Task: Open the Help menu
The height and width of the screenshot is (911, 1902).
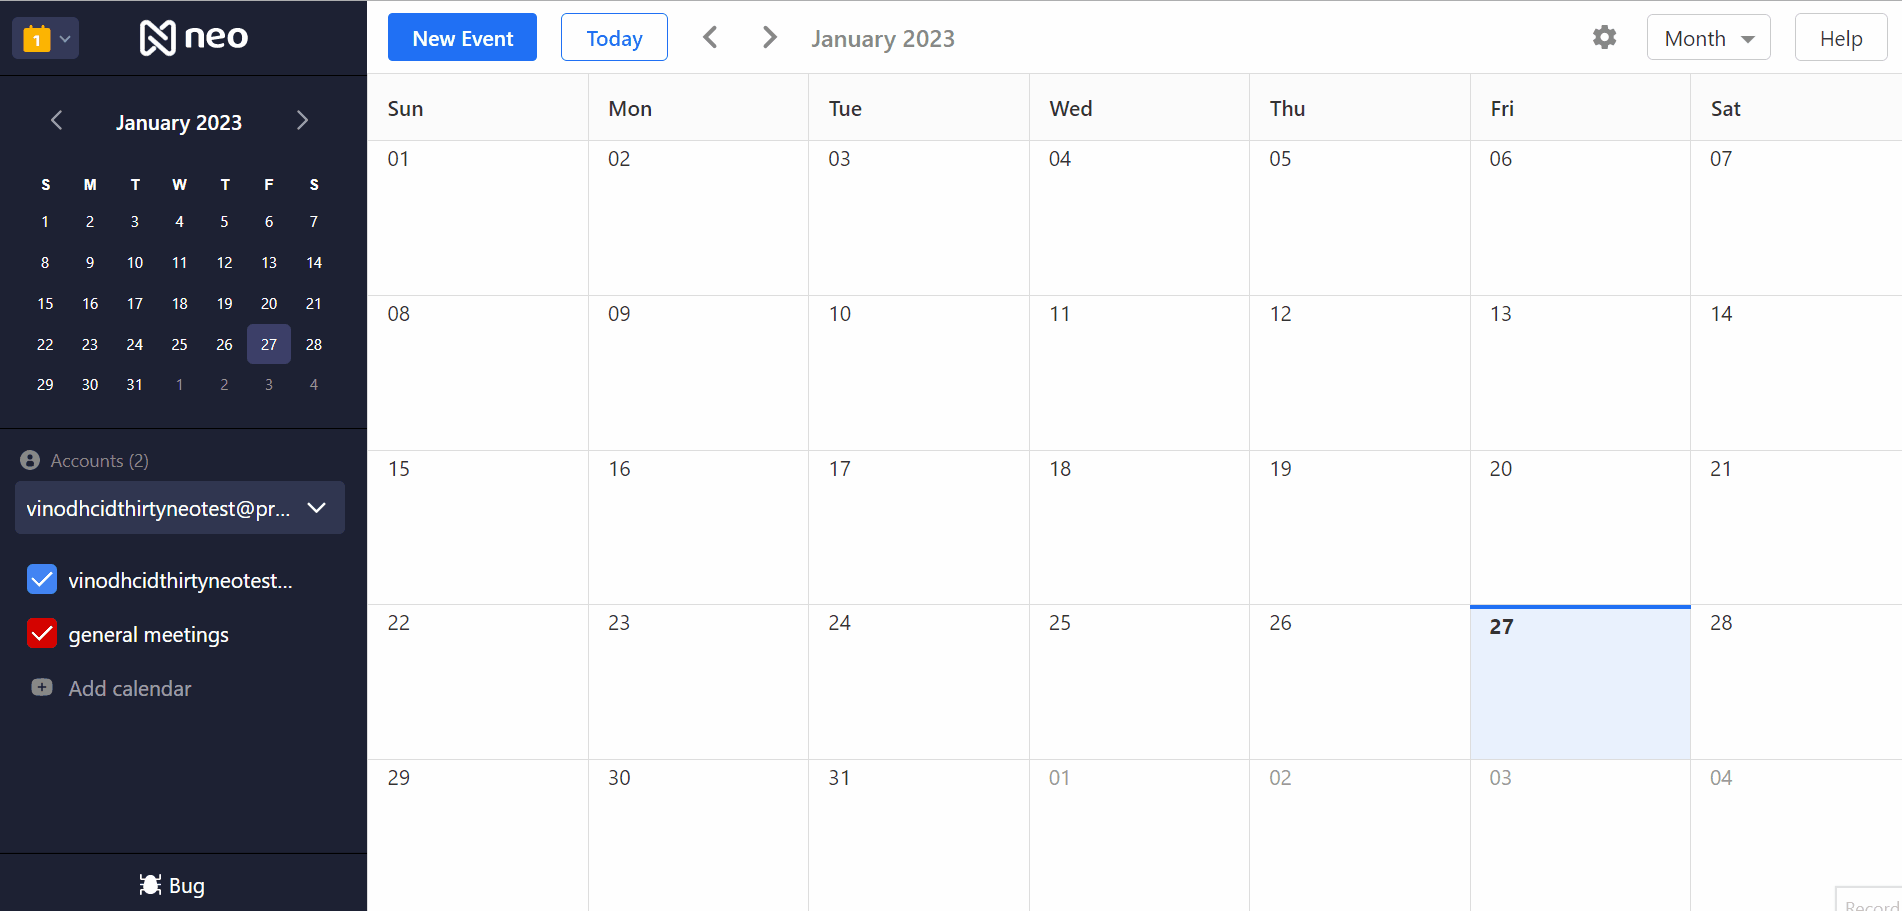Action: pos(1840,38)
